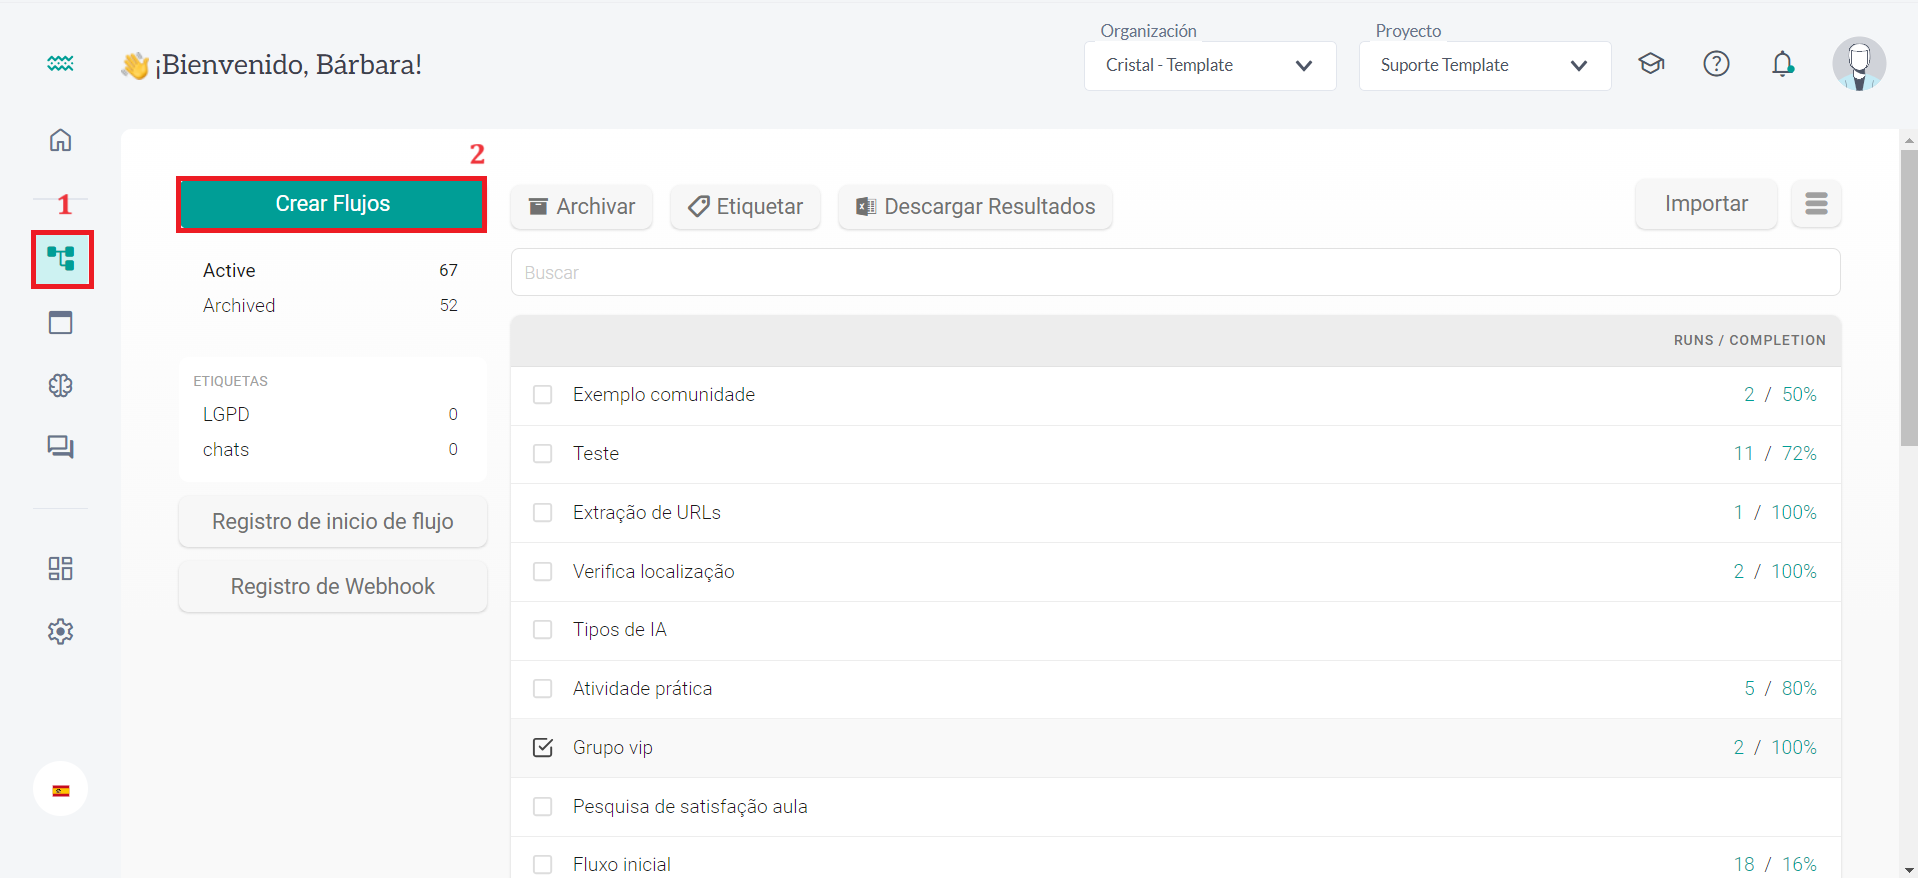Select the Archived flows filter
The height and width of the screenshot is (878, 1918).
[239, 306]
